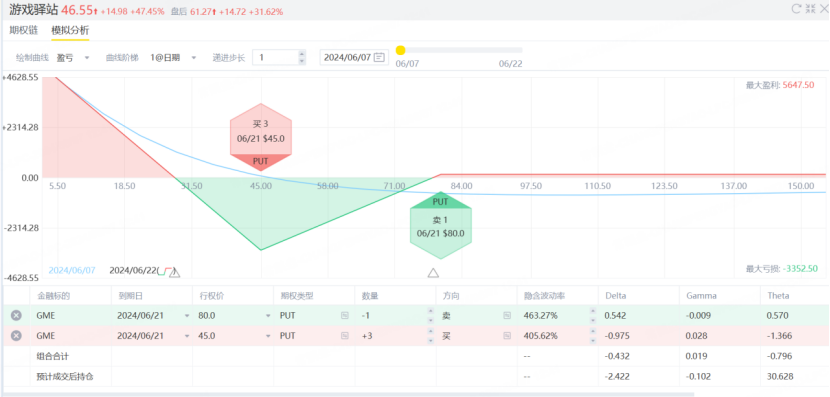Click the warning triangle beside 2024/06/22 legend
Screen dimensions: 830x397
[x=175, y=273]
